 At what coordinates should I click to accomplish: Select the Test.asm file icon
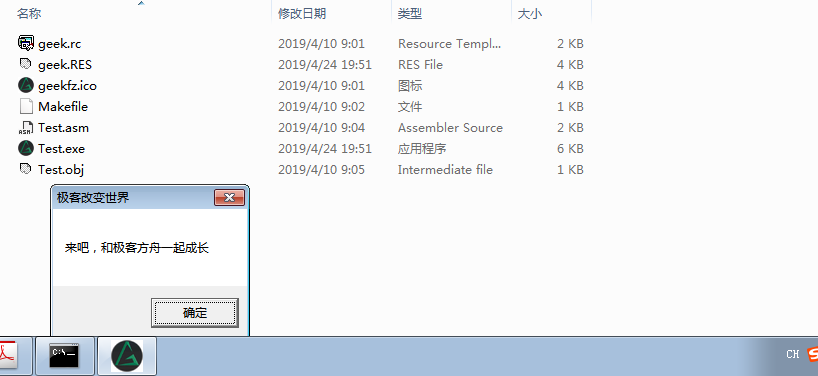click(26, 127)
